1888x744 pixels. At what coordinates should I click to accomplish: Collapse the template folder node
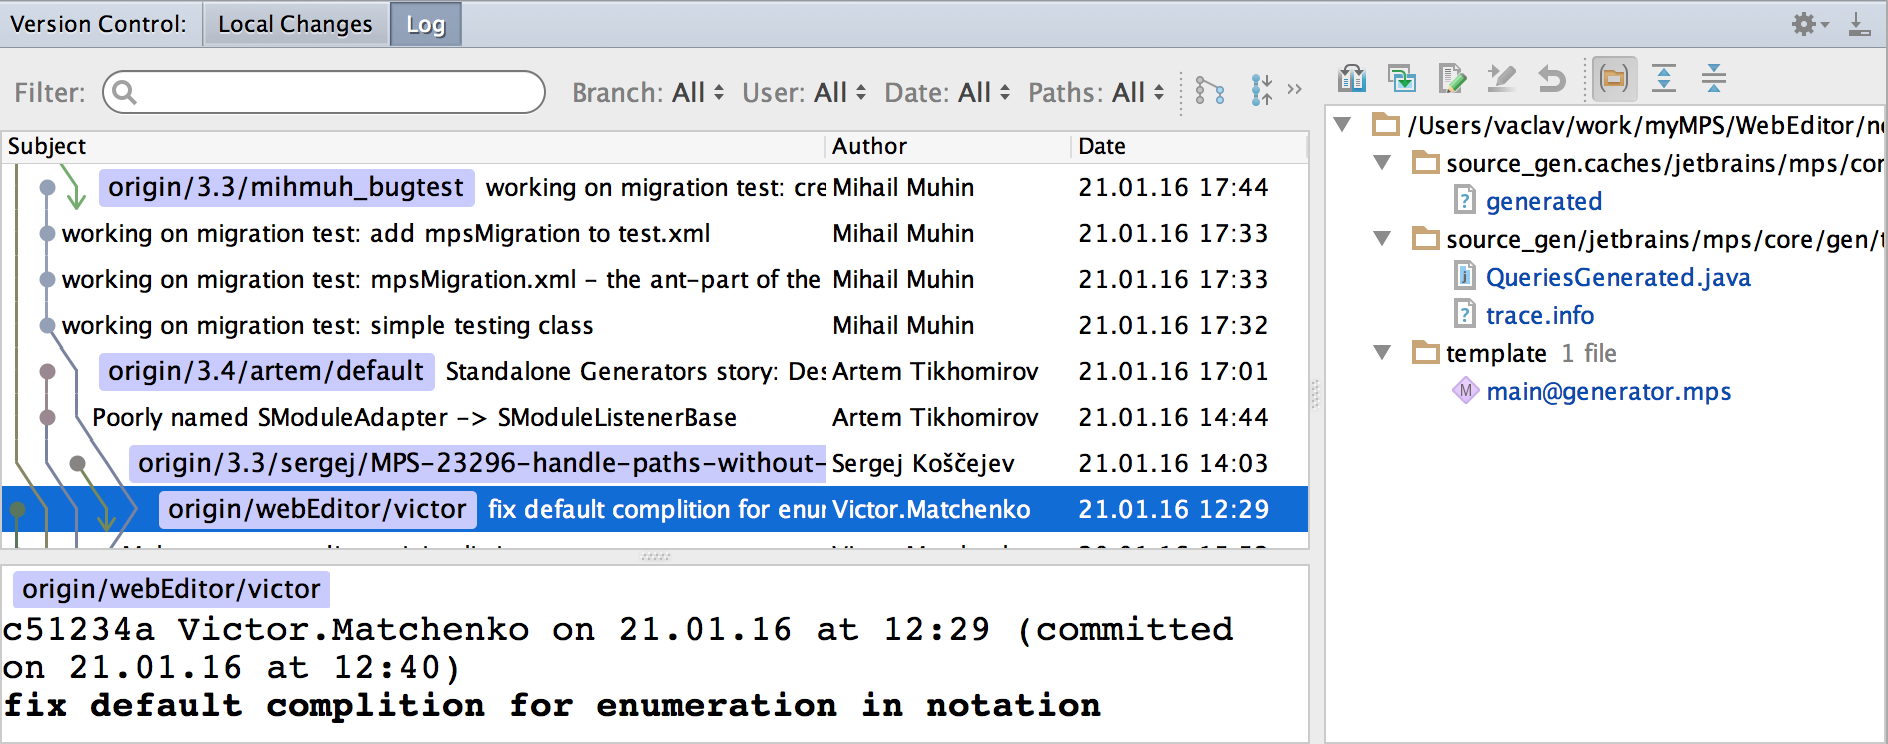point(1383,353)
